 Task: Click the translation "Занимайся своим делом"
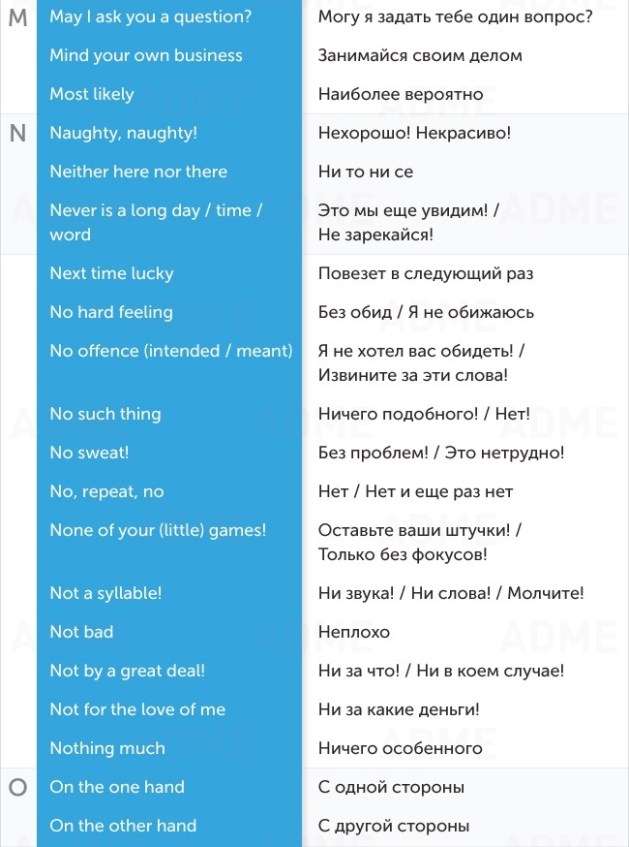[x=420, y=56]
